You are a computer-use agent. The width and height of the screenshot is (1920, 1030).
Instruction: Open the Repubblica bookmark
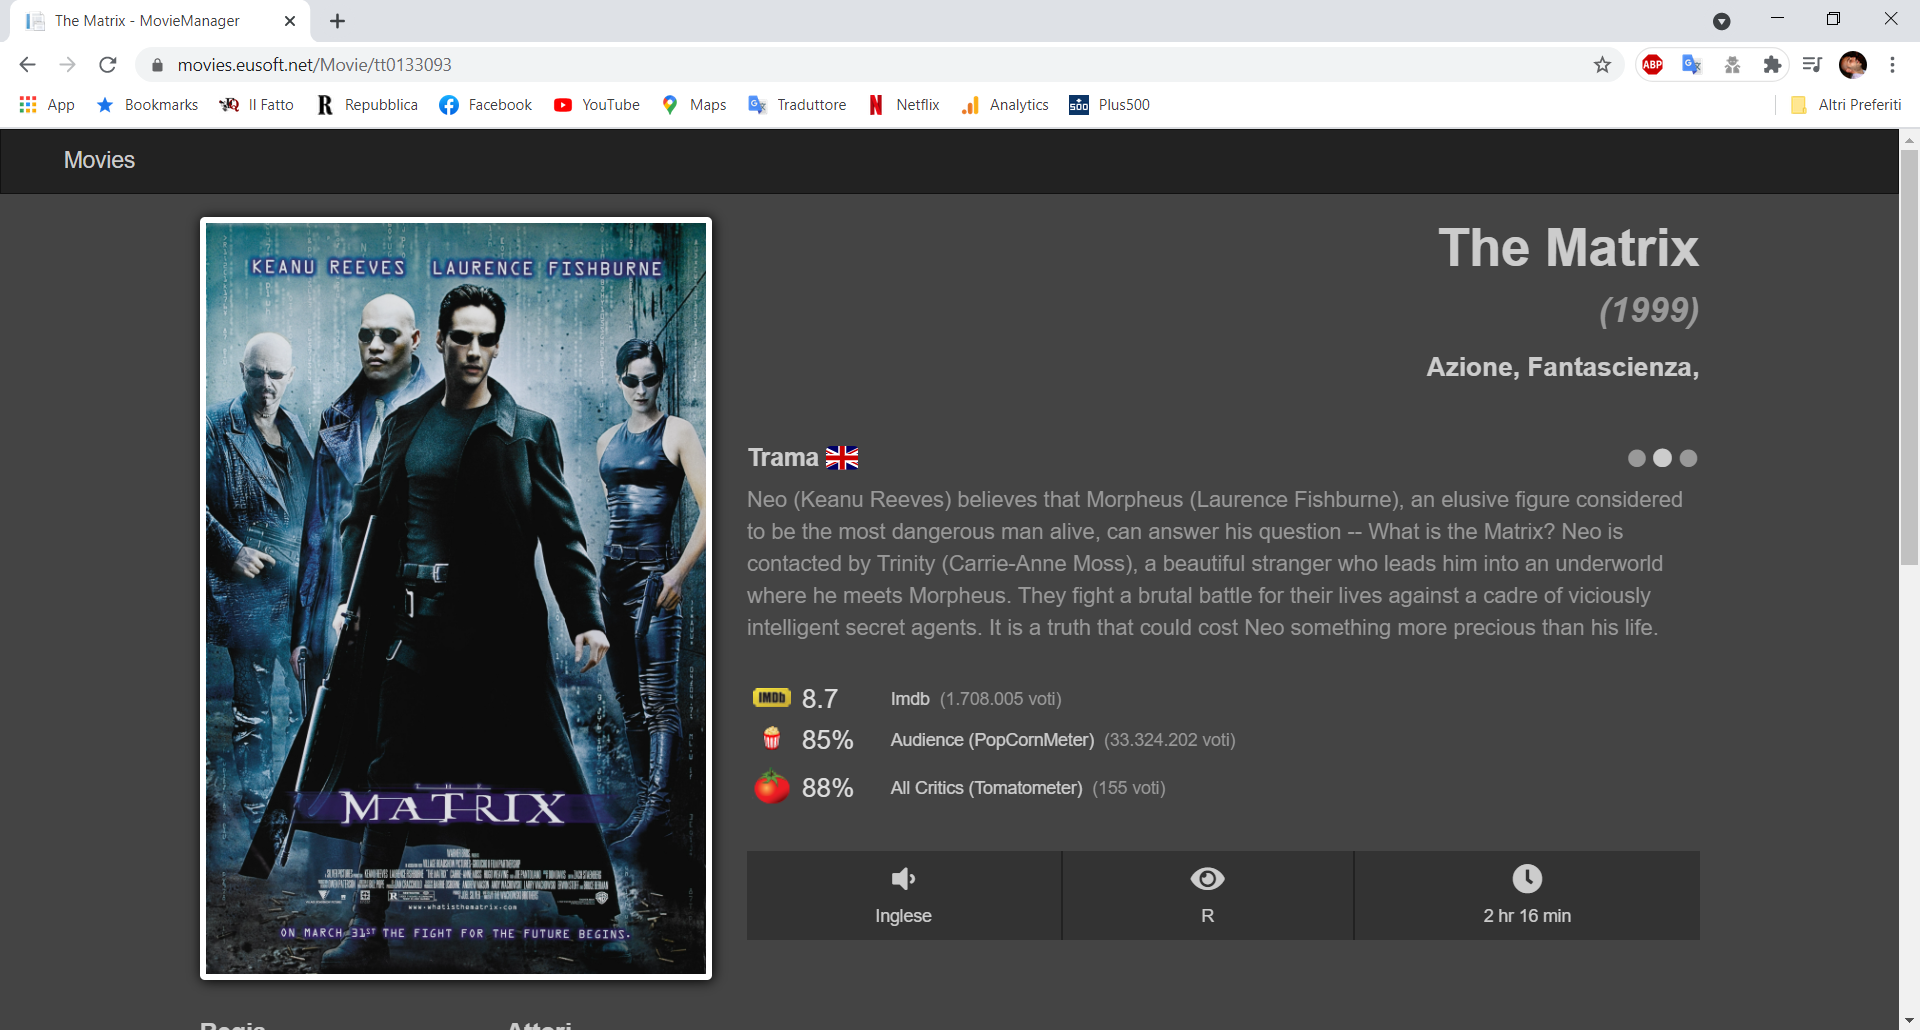(367, 105)
